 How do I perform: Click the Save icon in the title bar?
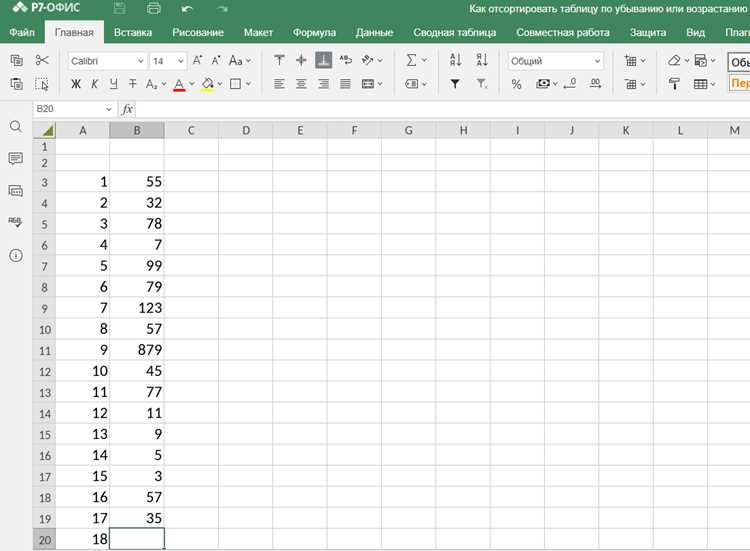120,8
